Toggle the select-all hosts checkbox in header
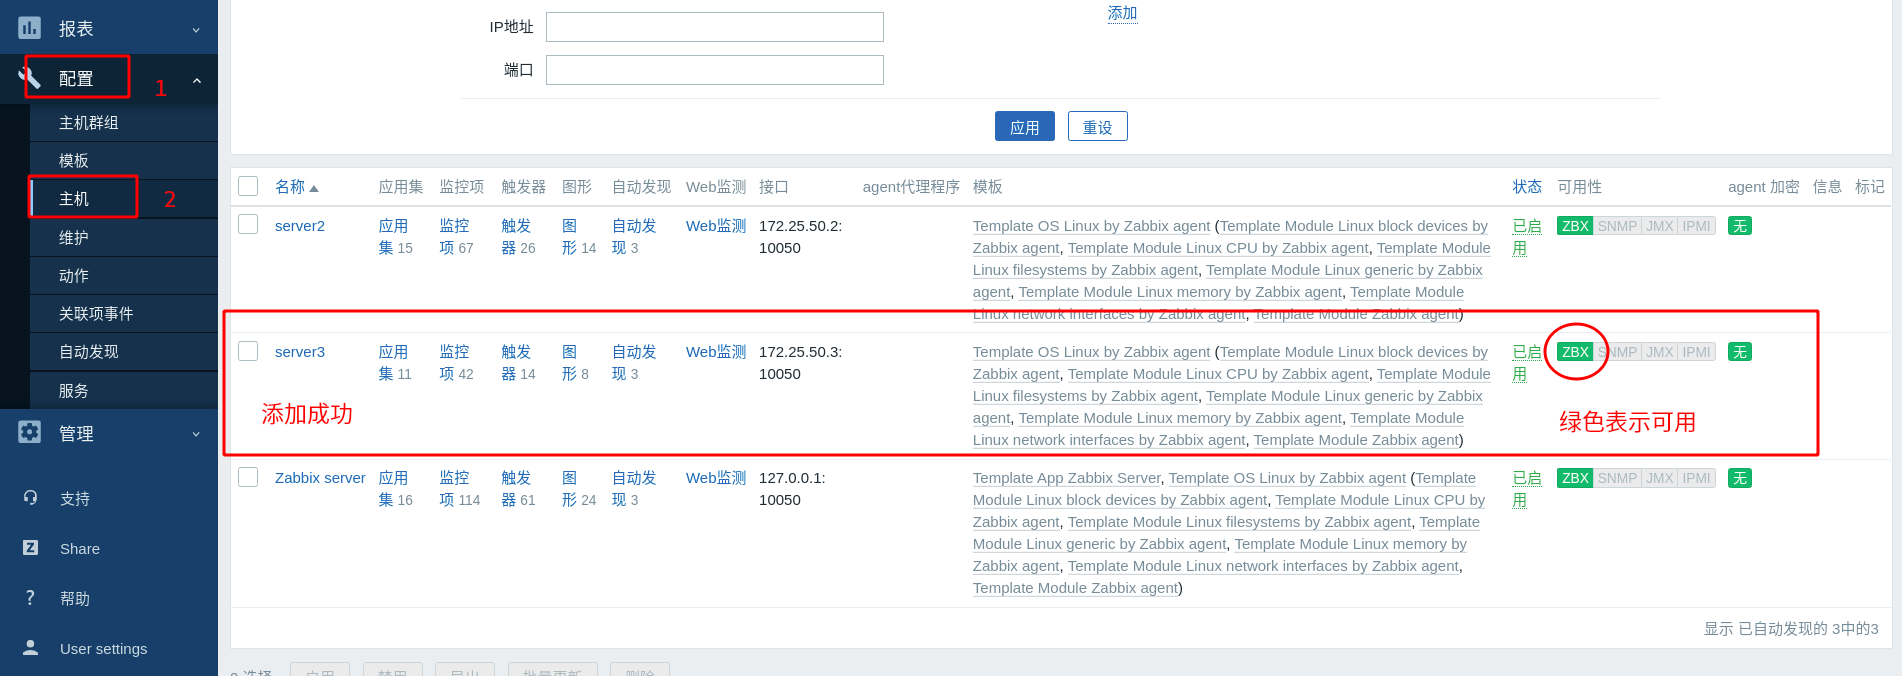1902x676 pixels. click(248, 186)
